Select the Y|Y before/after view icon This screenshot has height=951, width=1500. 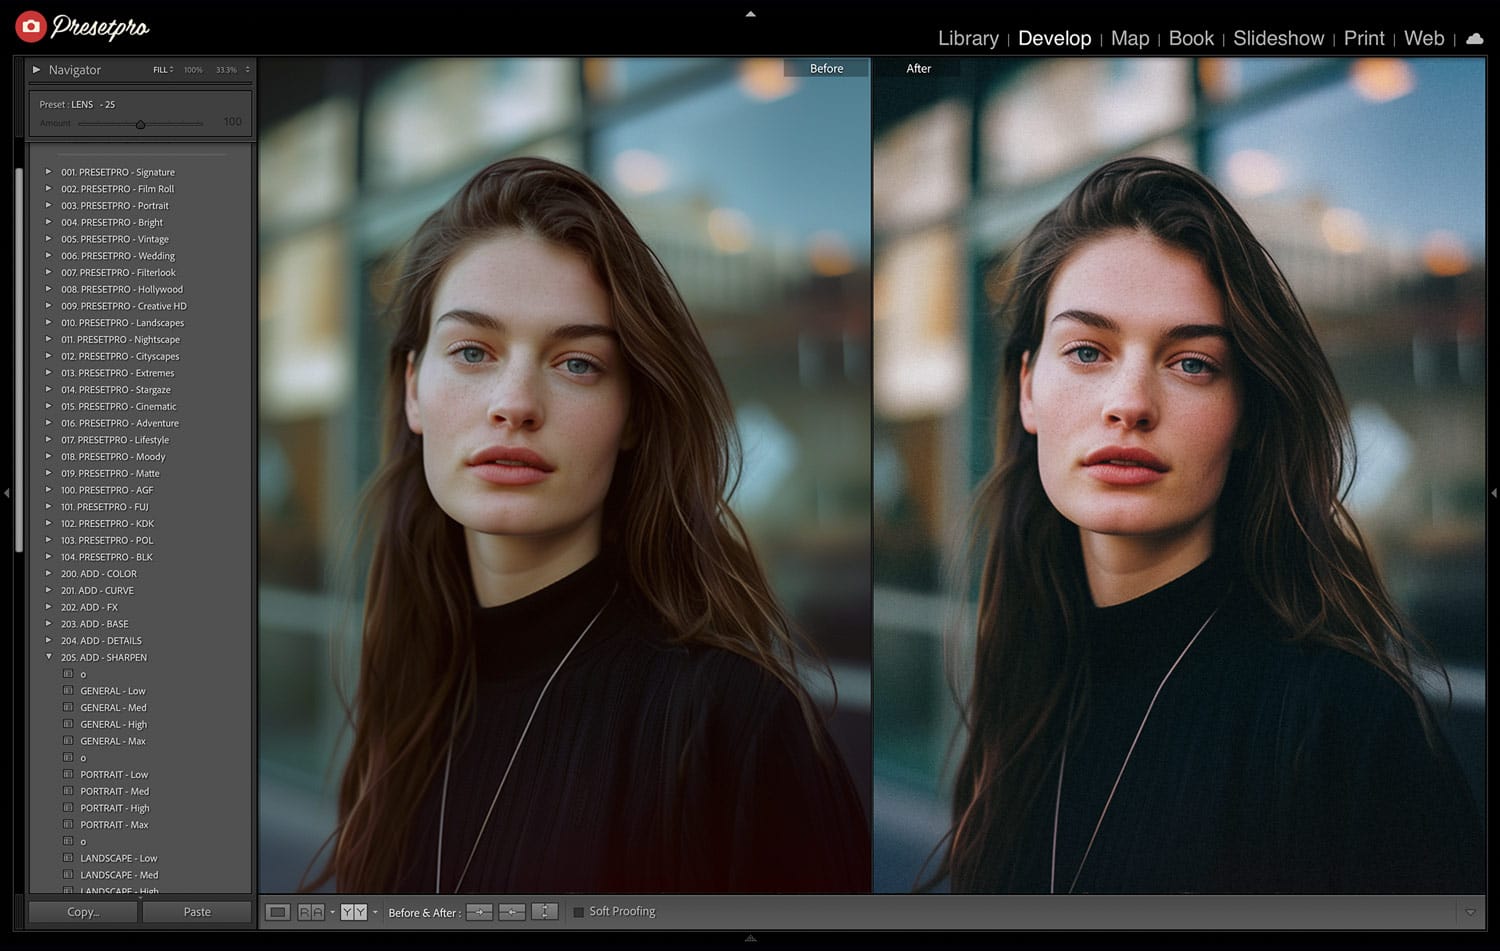point(353,912)
